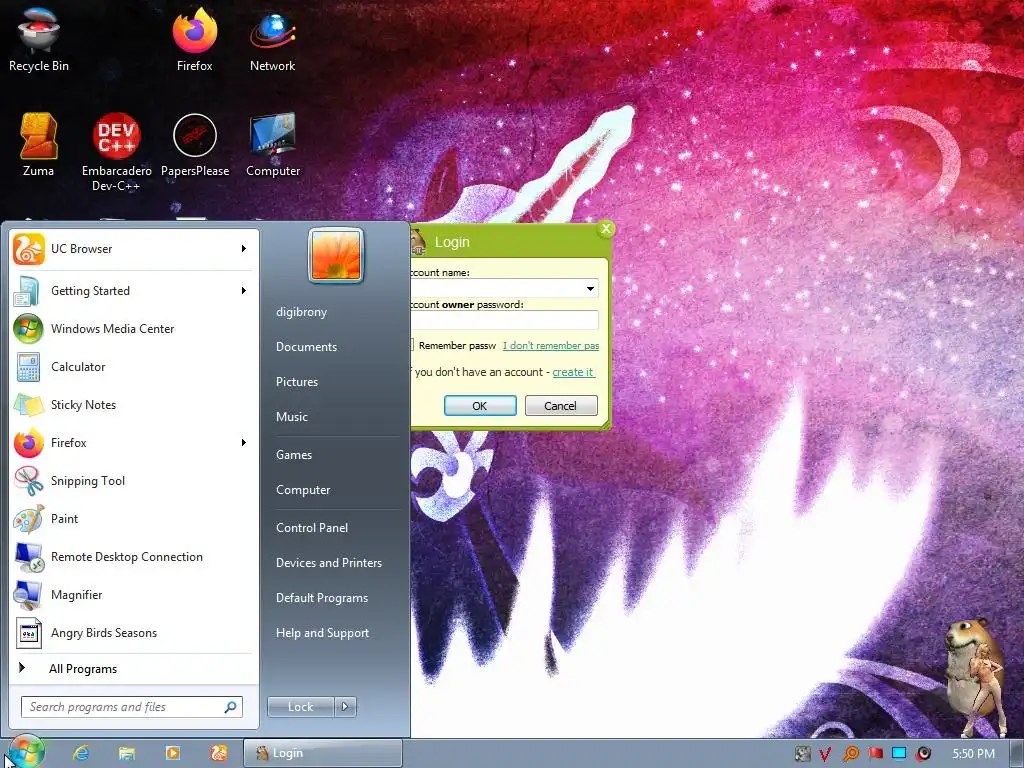This screenshot has width=1024, height=768.
Task: Open Music from Start menu
Action: (291, 417)
